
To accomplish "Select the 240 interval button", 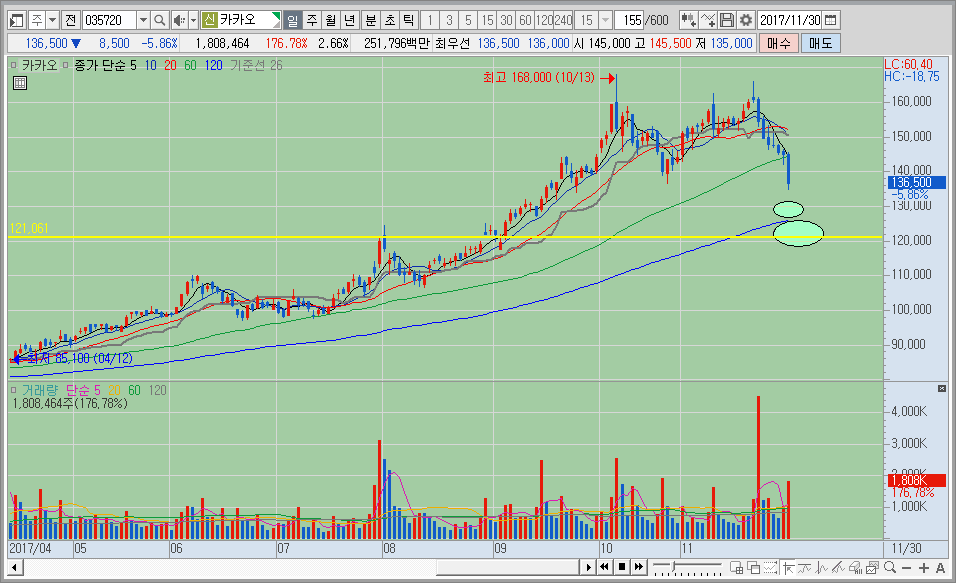I will click(x=563, y=20).
